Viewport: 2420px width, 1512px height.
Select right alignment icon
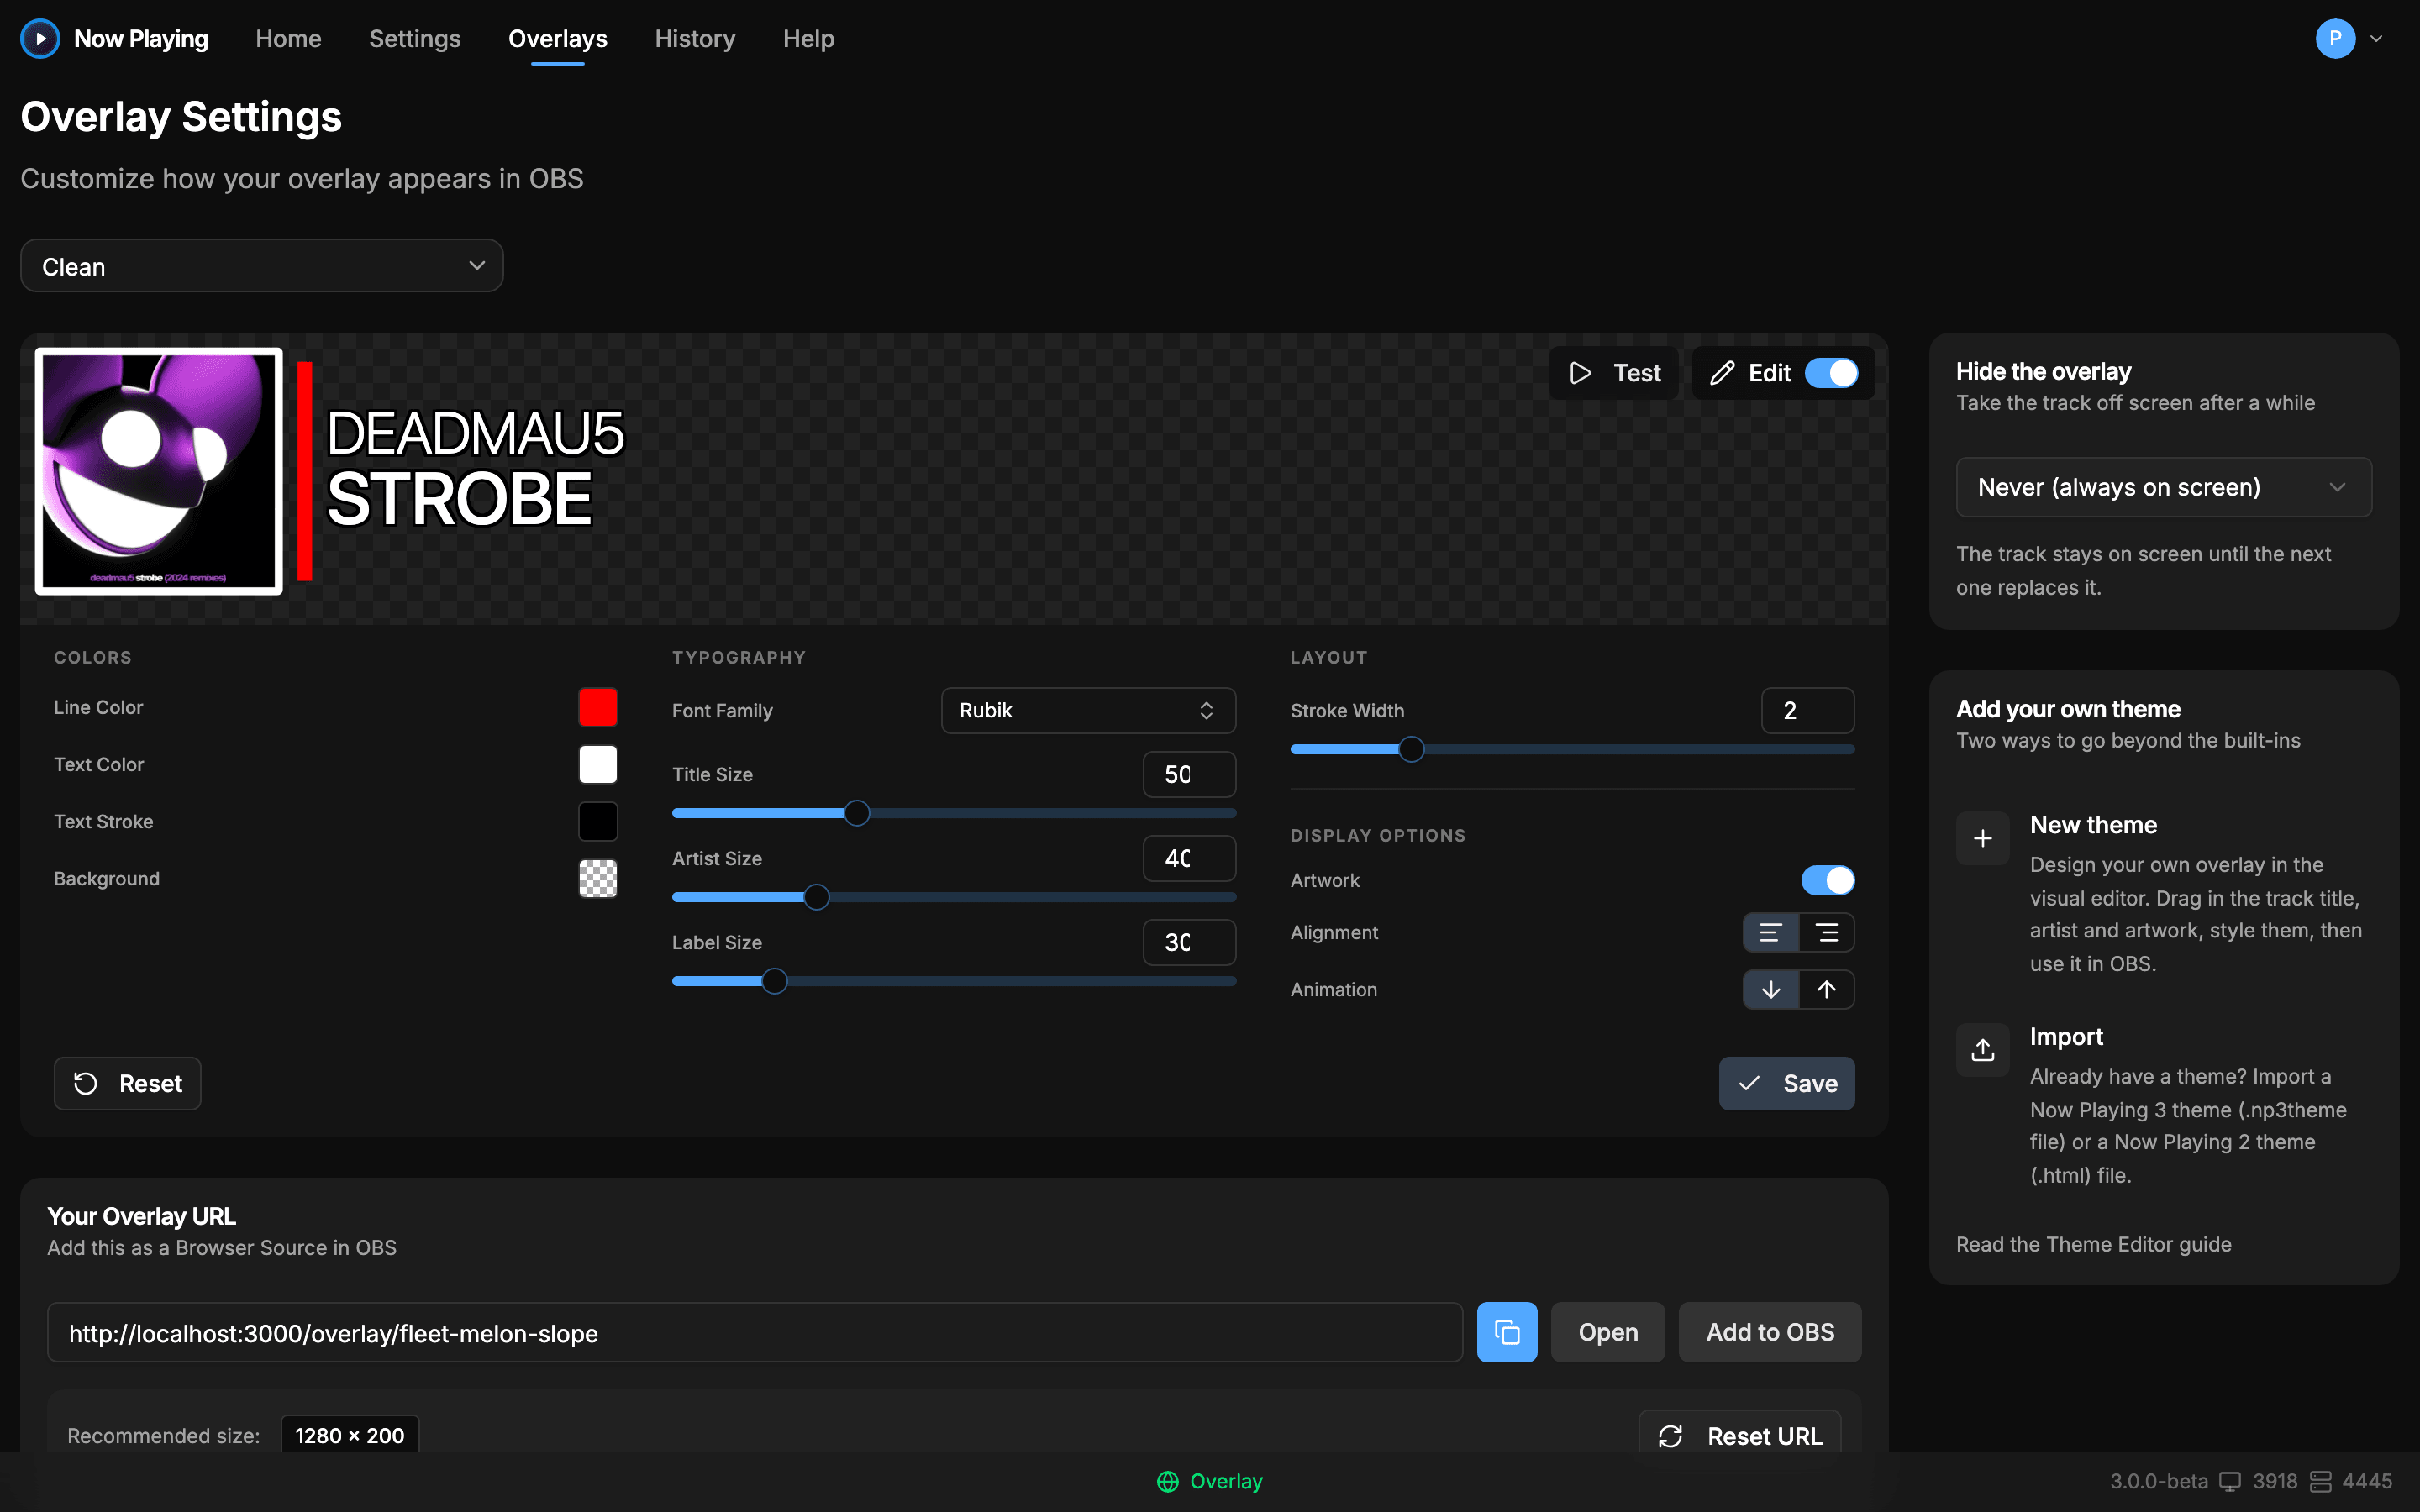(x=1827, y=932)
